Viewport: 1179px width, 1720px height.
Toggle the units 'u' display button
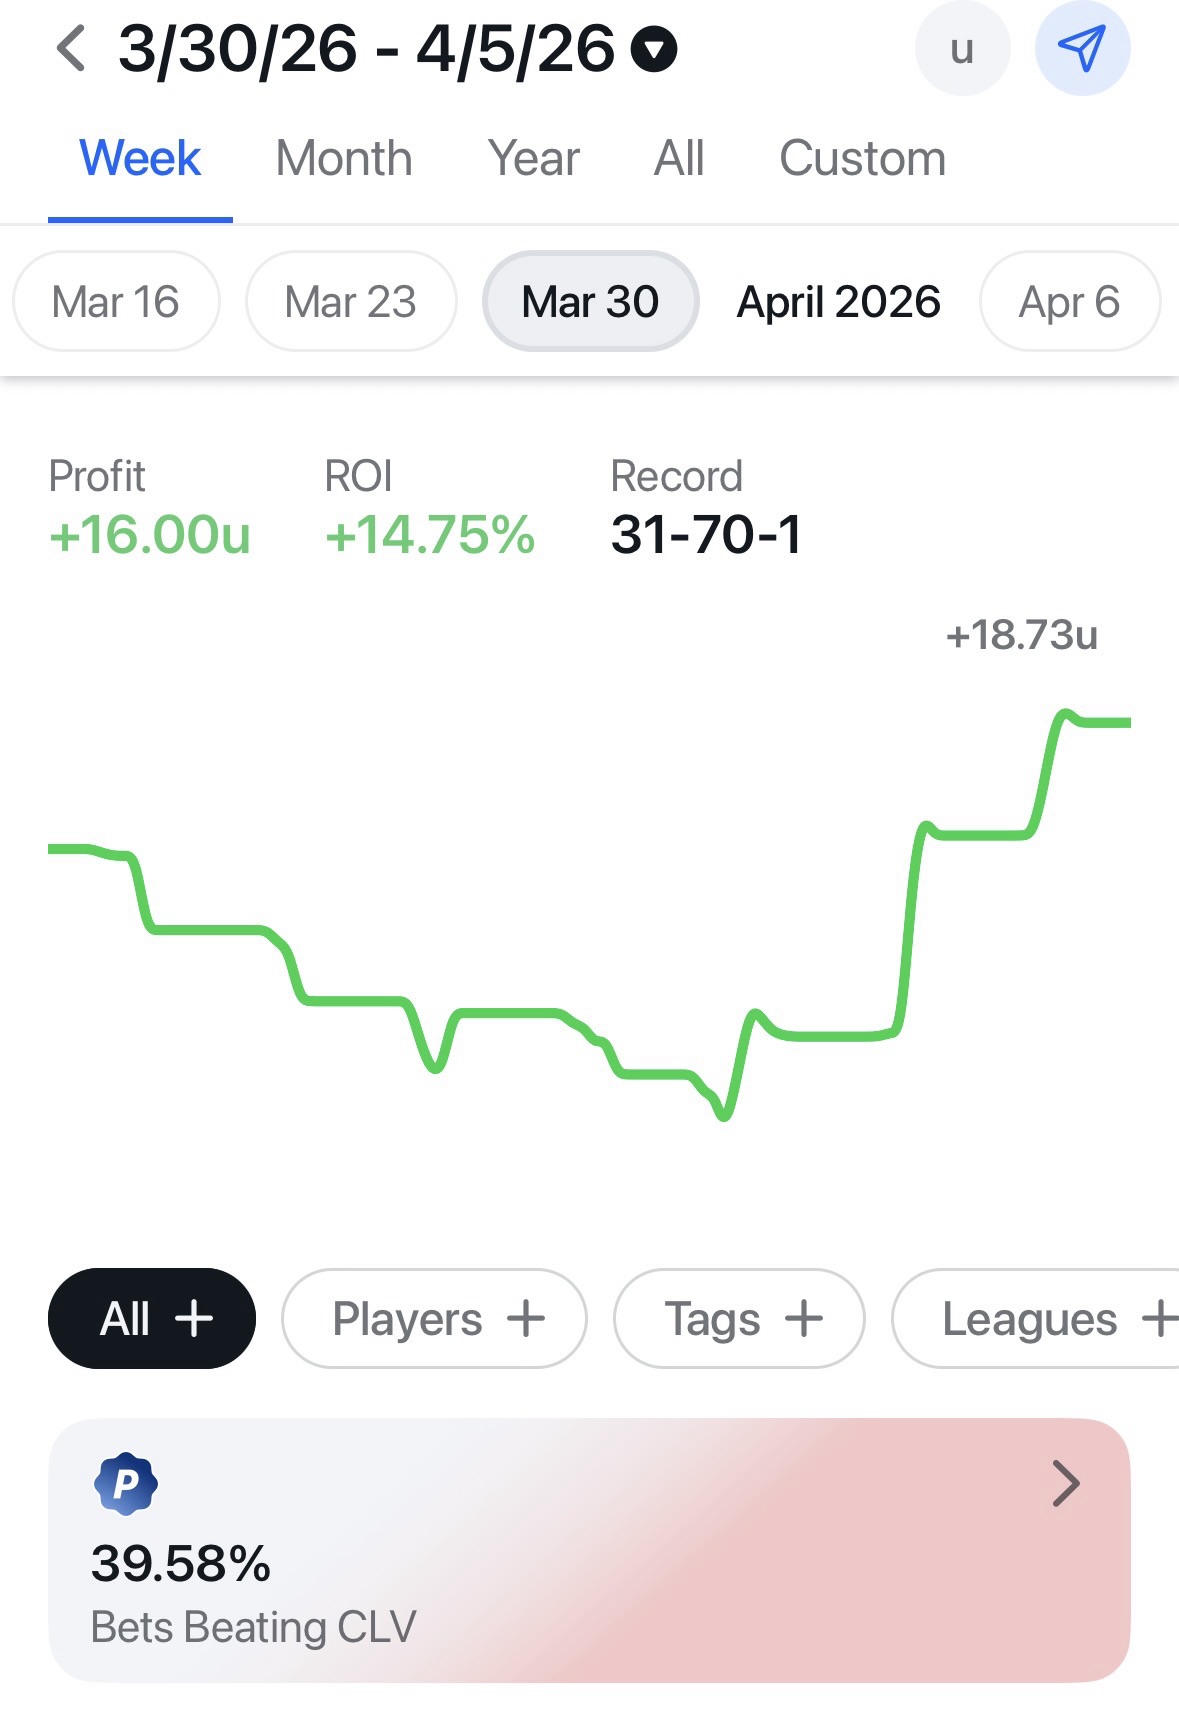962,49
